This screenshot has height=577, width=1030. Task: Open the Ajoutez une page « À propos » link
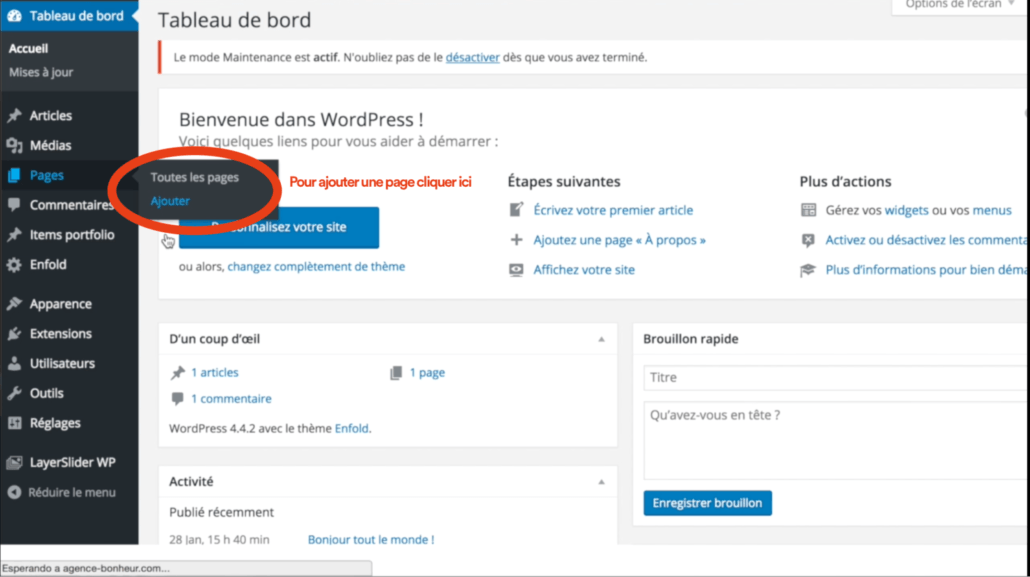click(x=619, y=241)
